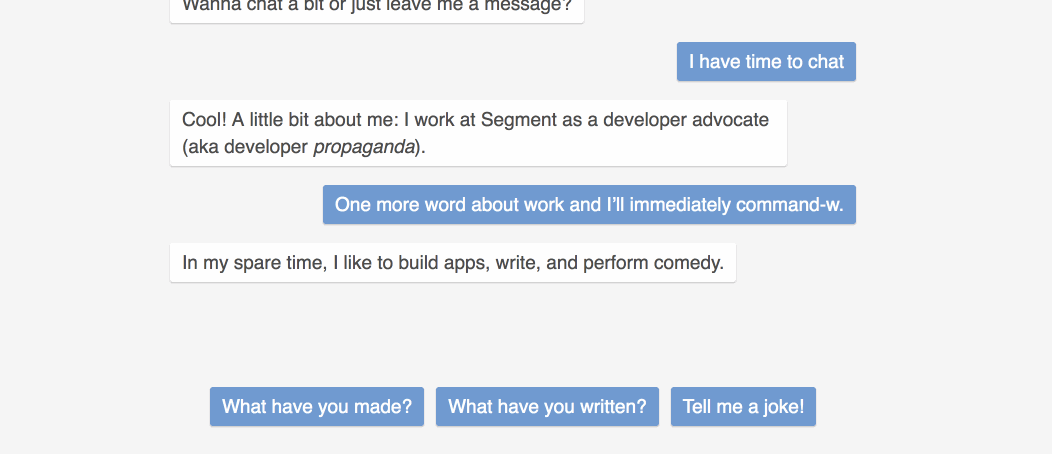The image size is (1052, 454).
Task: Click the "I have time to chat" bubble
Action: pos(766,62)
